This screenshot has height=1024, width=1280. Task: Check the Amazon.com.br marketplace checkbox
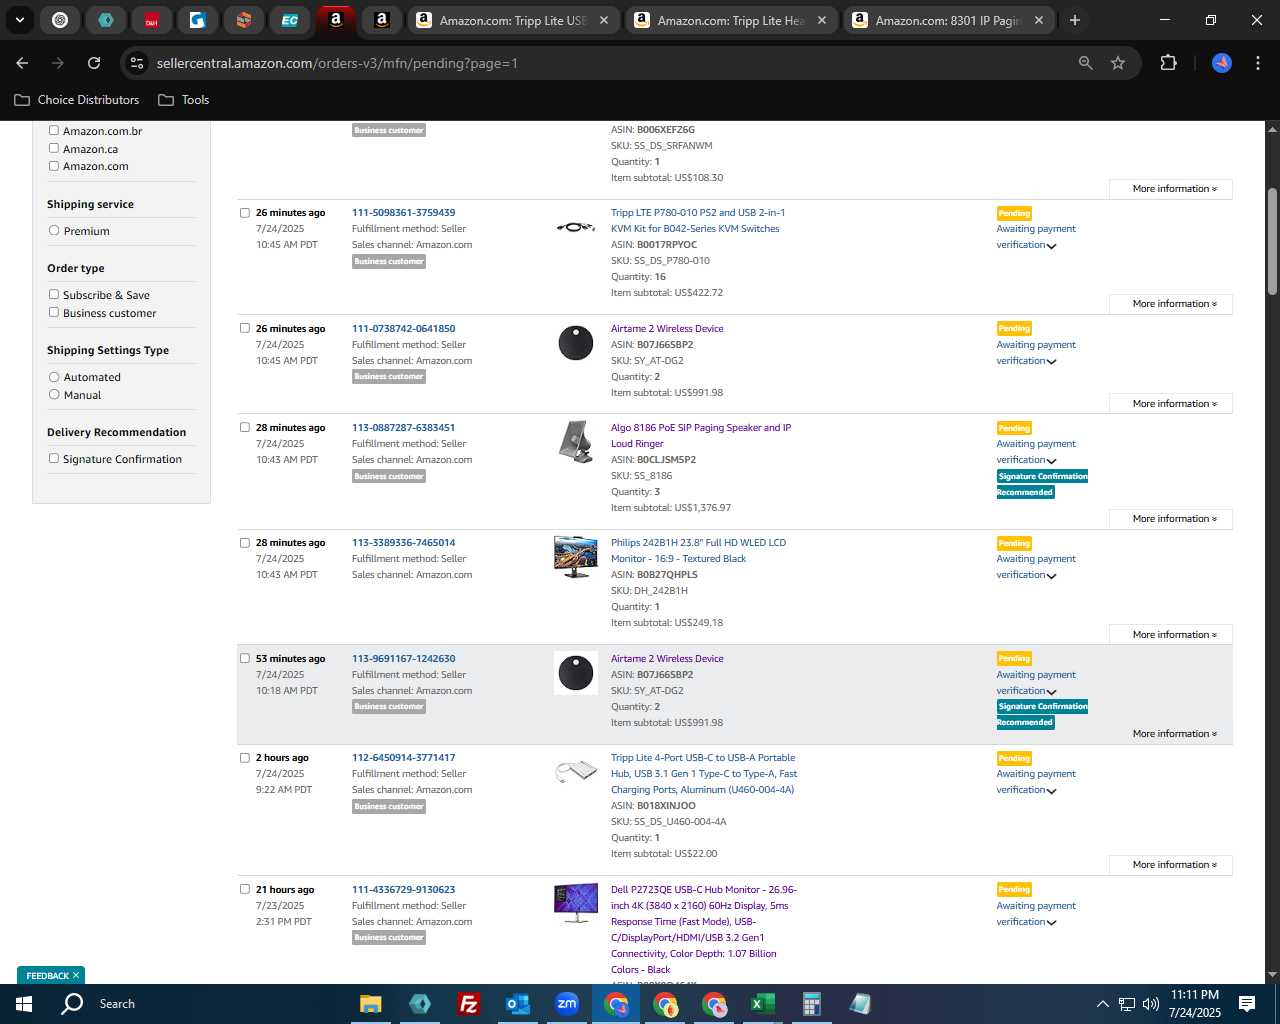[x=54, y=130]
